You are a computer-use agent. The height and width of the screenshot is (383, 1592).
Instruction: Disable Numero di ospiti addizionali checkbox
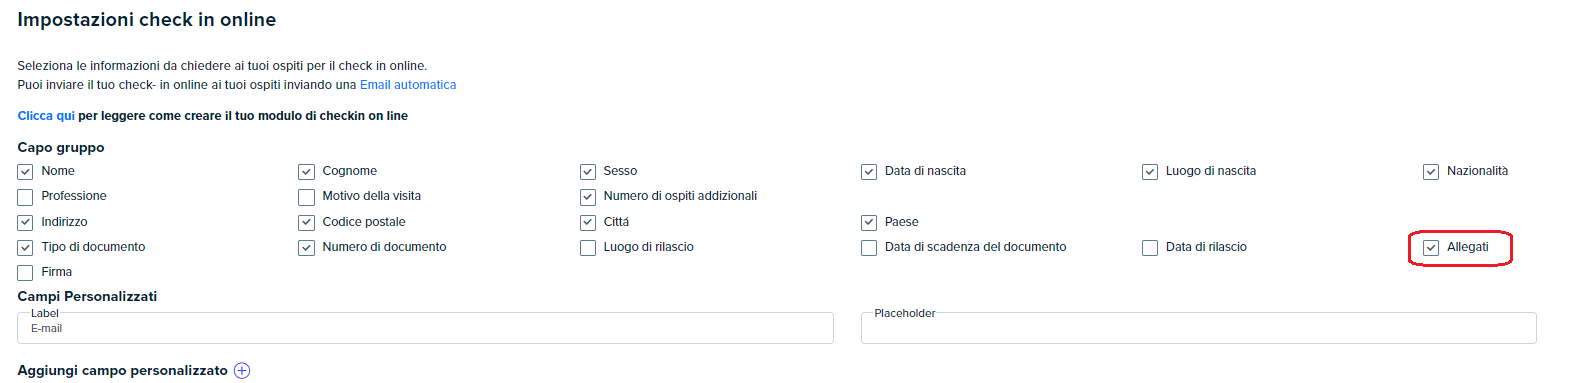coord(588,197)
